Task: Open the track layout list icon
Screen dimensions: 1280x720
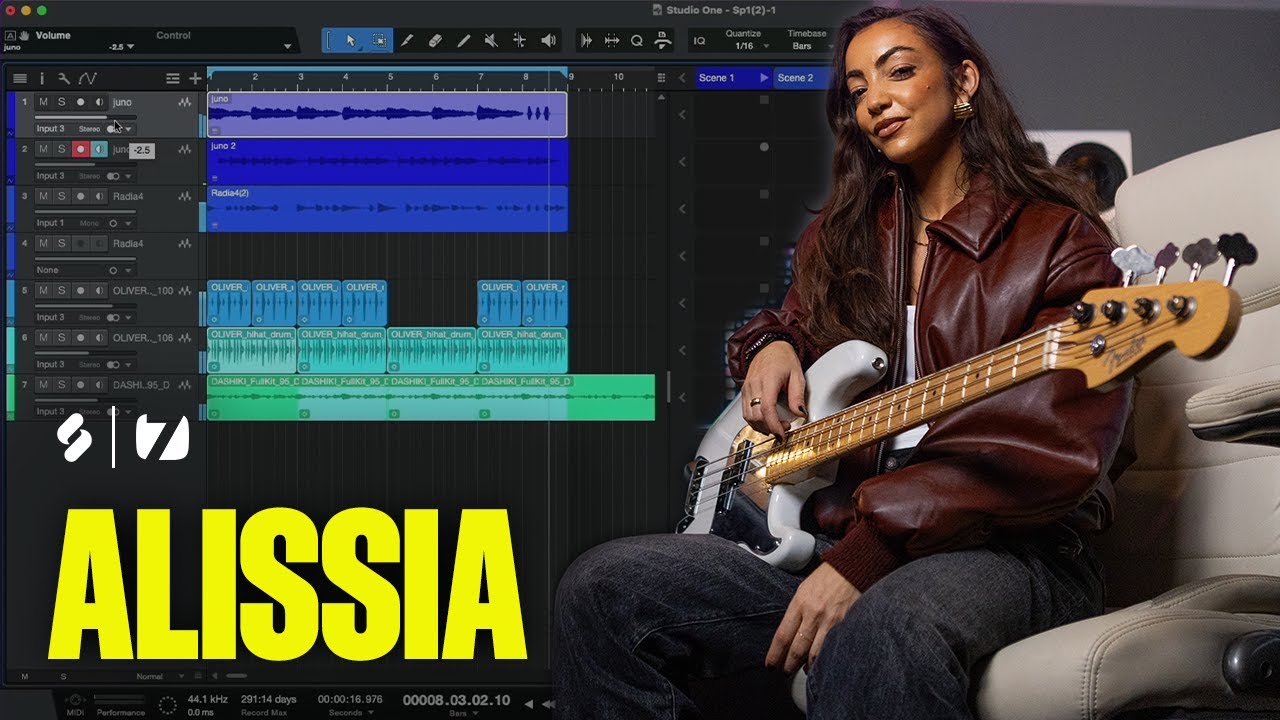Action: click(x=173, y=78)
